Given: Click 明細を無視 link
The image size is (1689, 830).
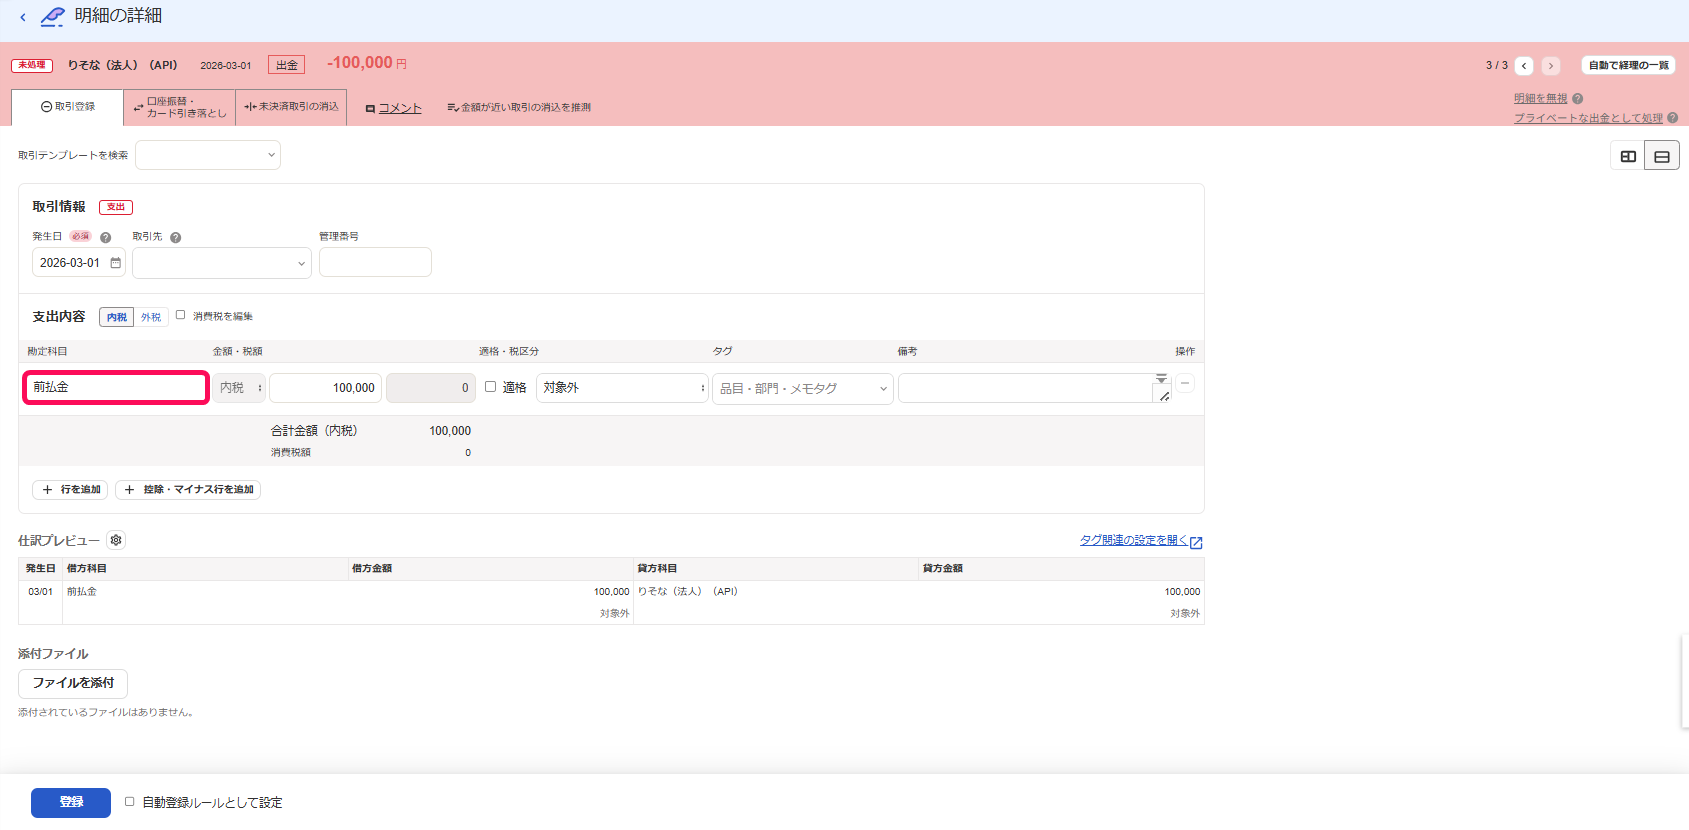Looking at the screenshot, I should click(x=1540, y=99).
